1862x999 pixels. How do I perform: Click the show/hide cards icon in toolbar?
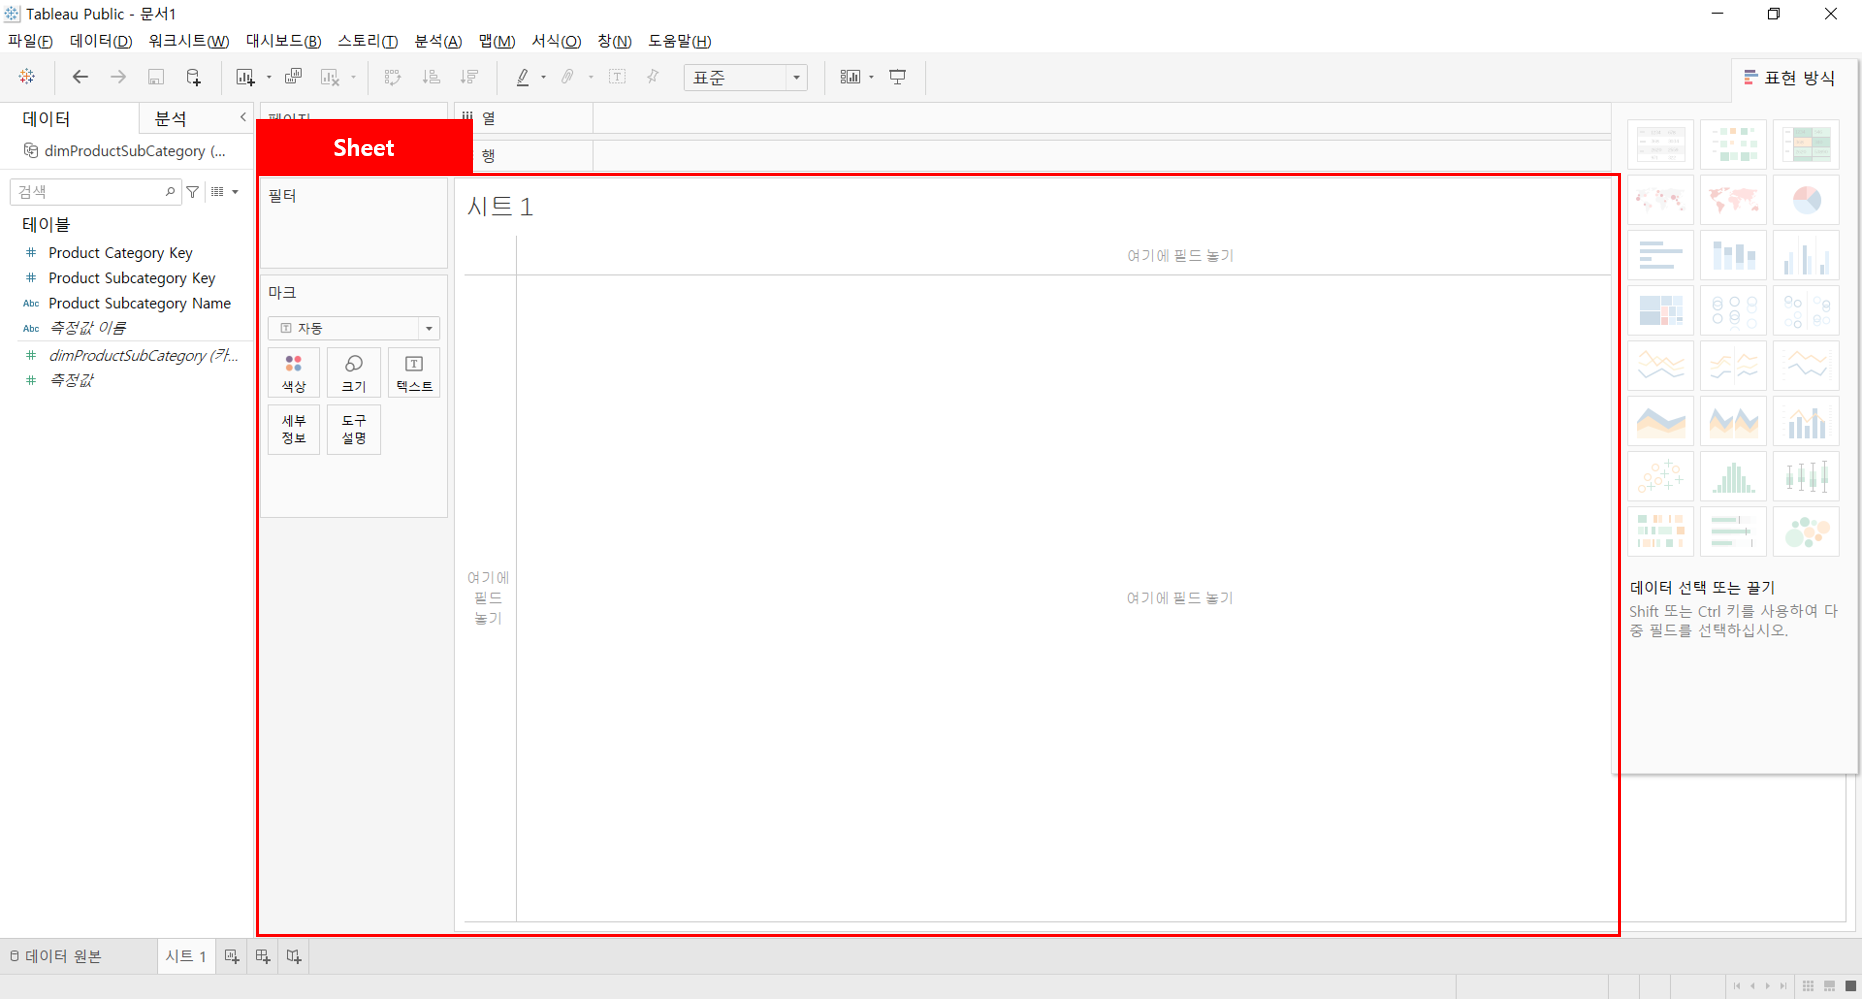[850, 77]
